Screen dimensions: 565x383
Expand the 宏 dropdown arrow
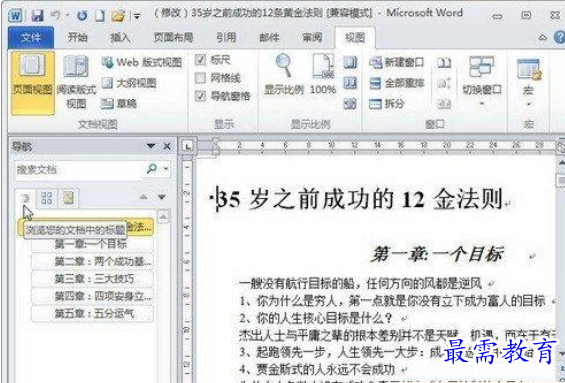[528, 104]
